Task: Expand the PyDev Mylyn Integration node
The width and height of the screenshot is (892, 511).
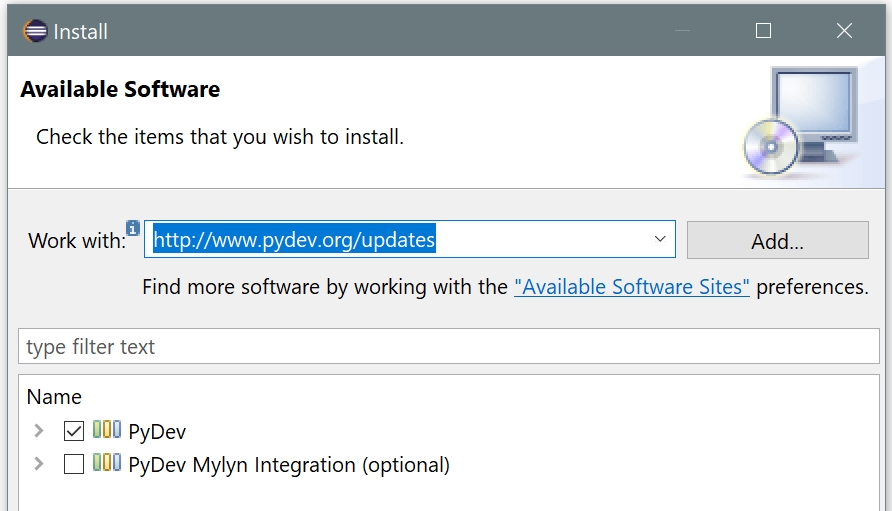Action: coord(39,464)
